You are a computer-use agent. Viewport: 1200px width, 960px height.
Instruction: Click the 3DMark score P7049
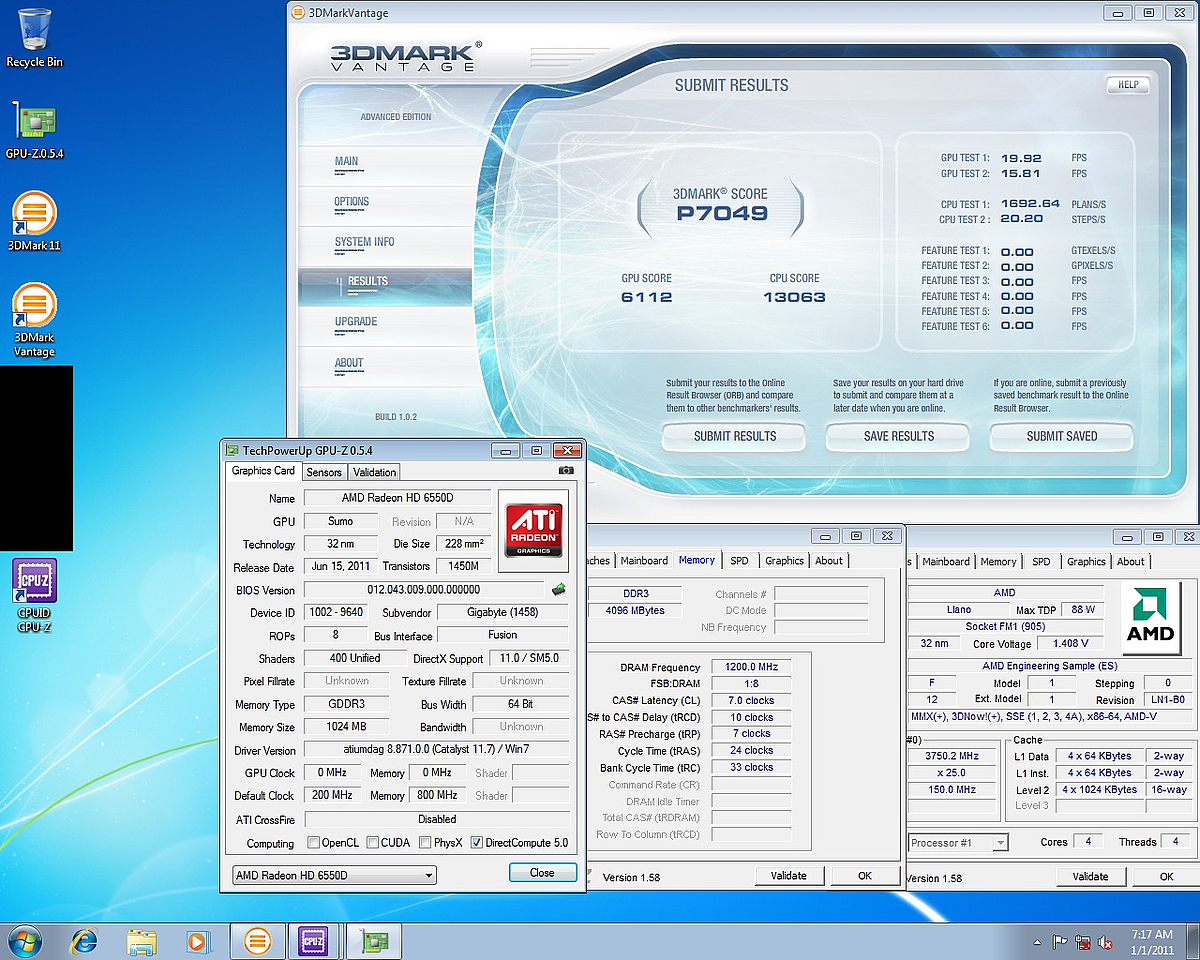(x=722, y=213)
